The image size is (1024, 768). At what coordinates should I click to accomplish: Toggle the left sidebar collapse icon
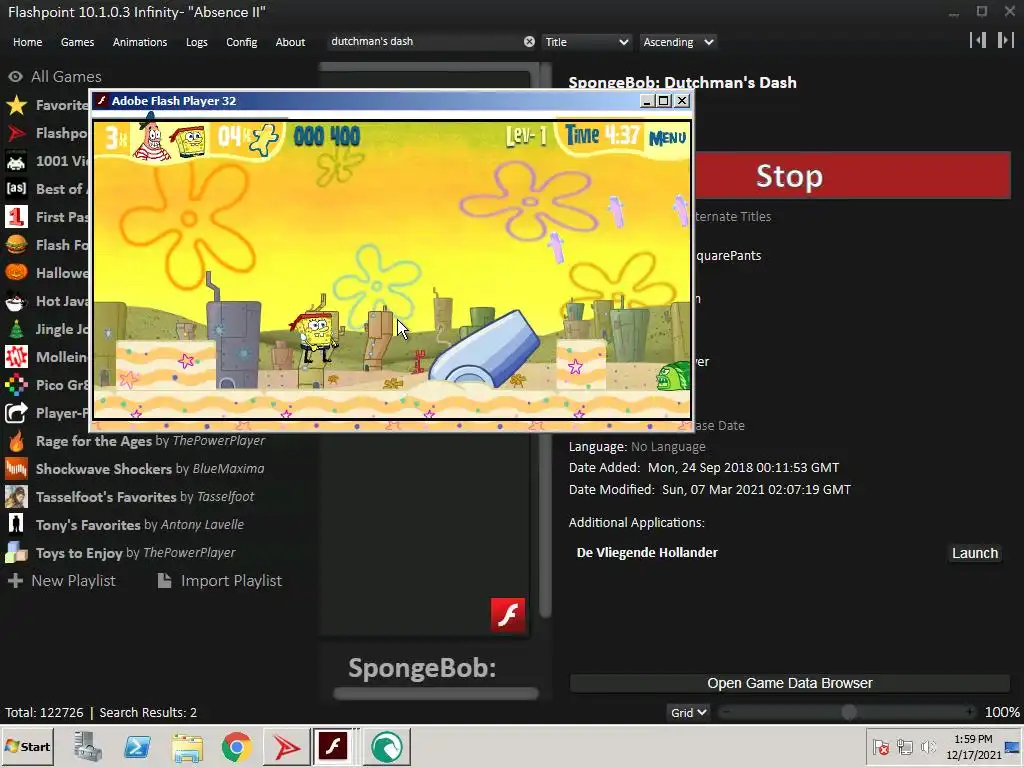(978, 40)
